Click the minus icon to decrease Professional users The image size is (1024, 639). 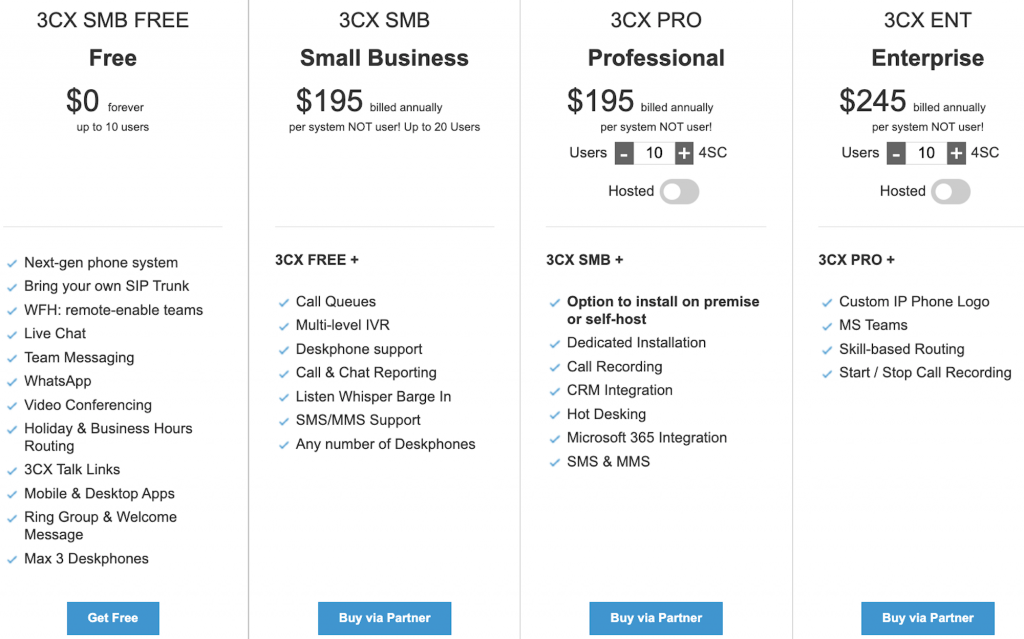pos(624,152)
